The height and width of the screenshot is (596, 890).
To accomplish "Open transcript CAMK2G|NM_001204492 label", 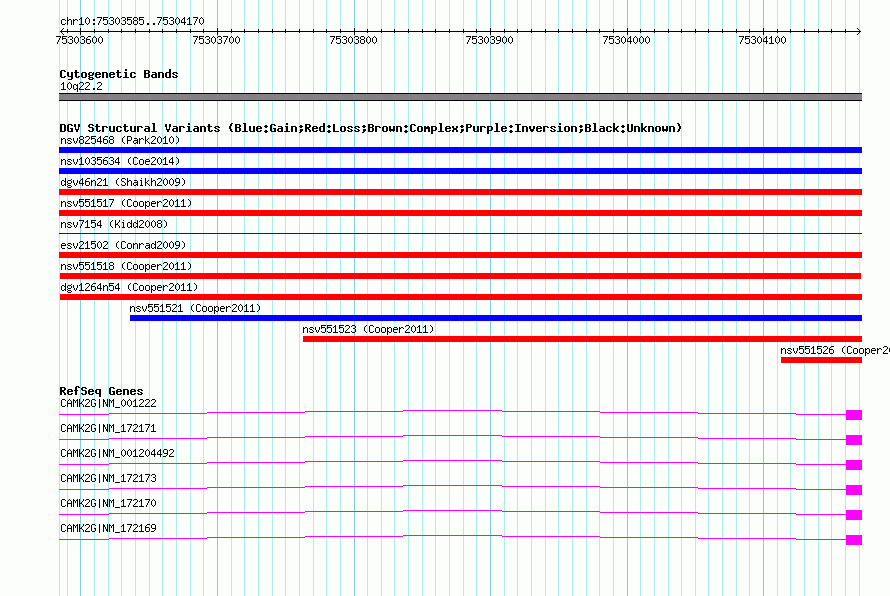I will point(117,454).
